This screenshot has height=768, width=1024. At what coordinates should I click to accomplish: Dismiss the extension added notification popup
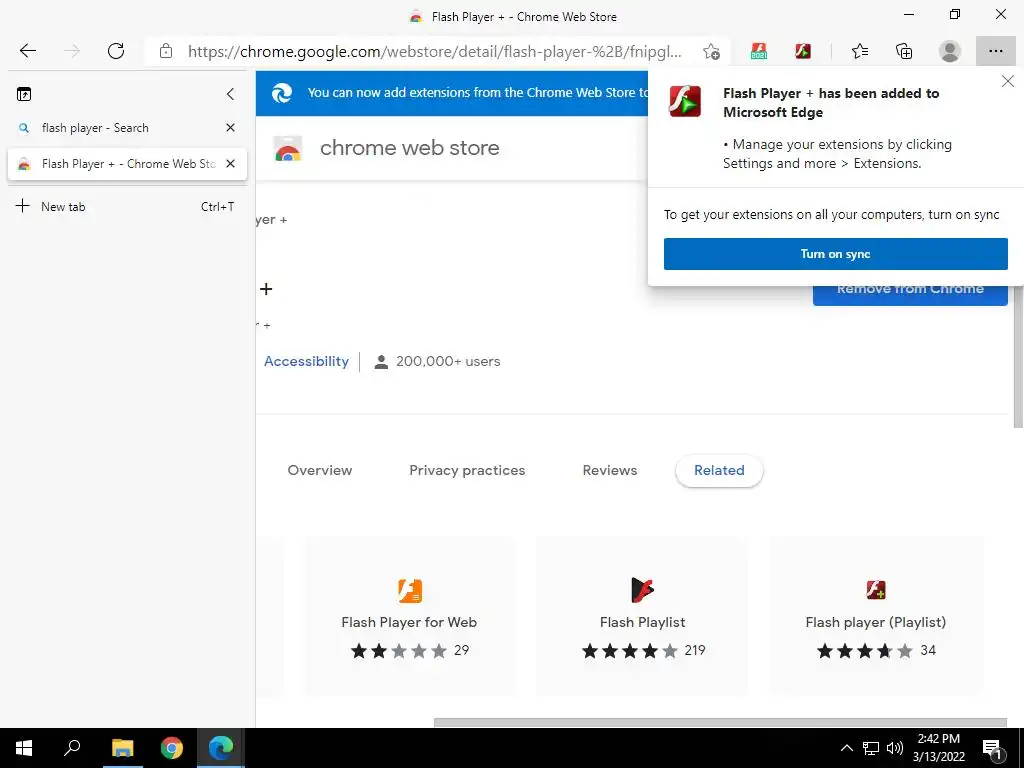pos(1008,81)
